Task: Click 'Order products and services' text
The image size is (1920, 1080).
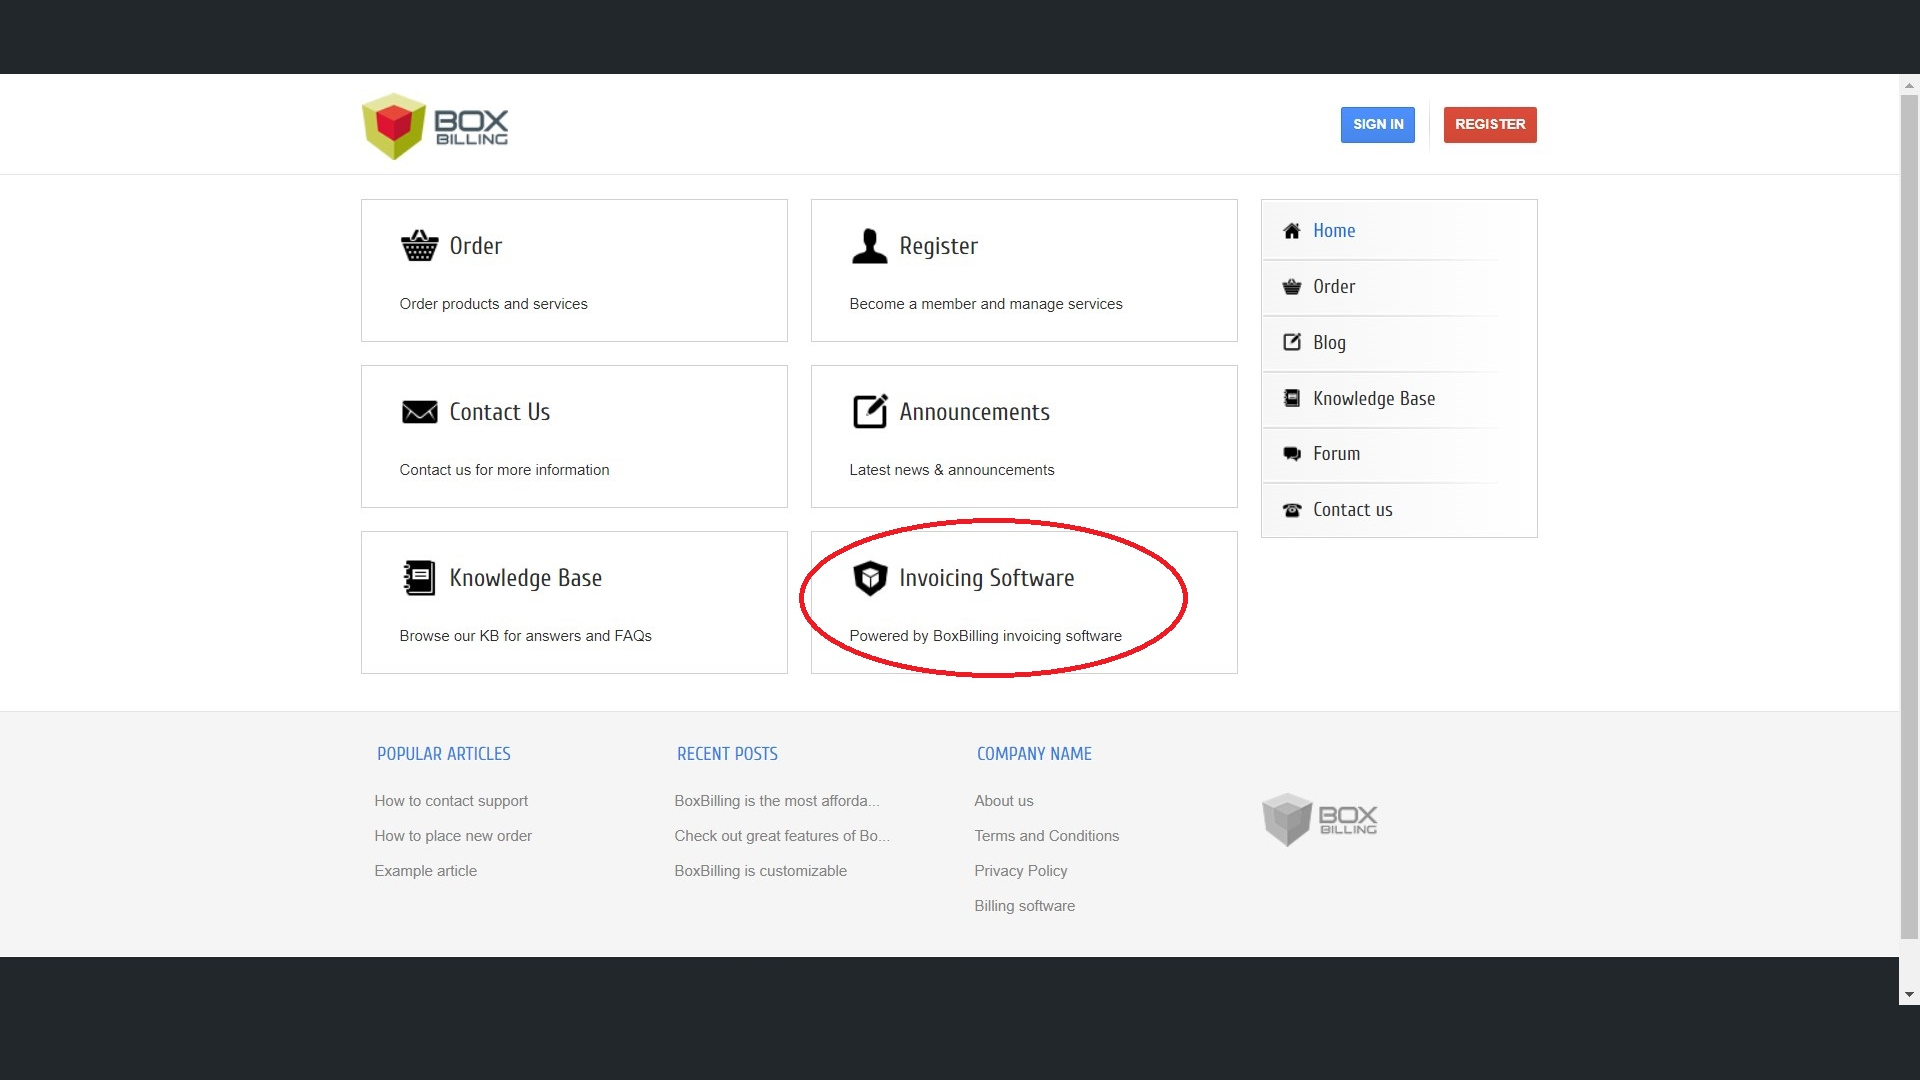Action: pos(493,304)
